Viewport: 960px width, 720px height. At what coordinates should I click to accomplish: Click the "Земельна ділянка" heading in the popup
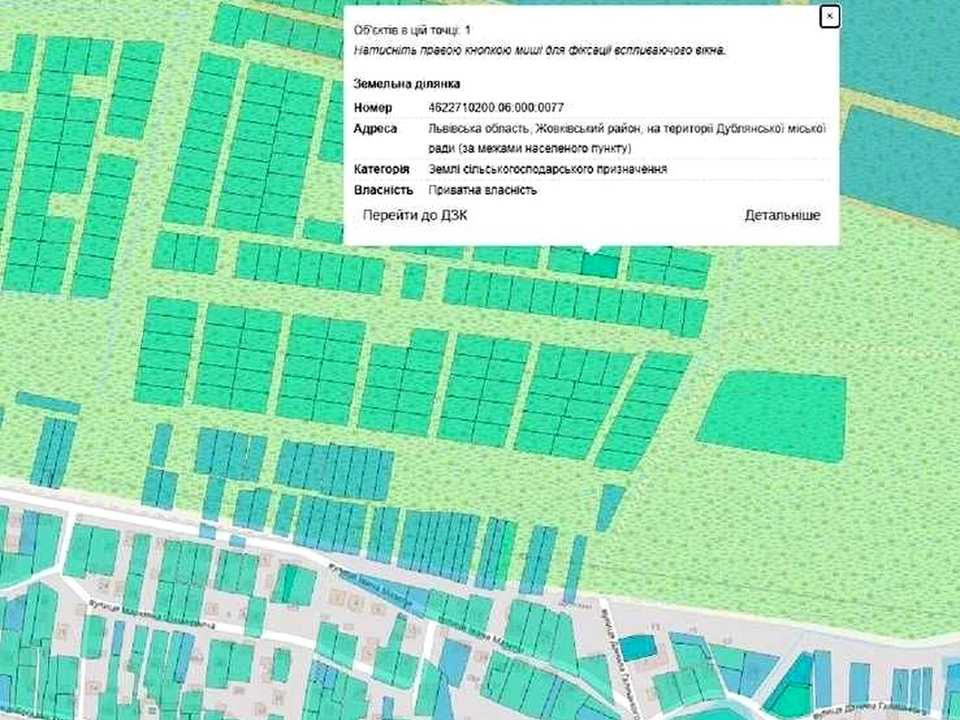point(407,84)
